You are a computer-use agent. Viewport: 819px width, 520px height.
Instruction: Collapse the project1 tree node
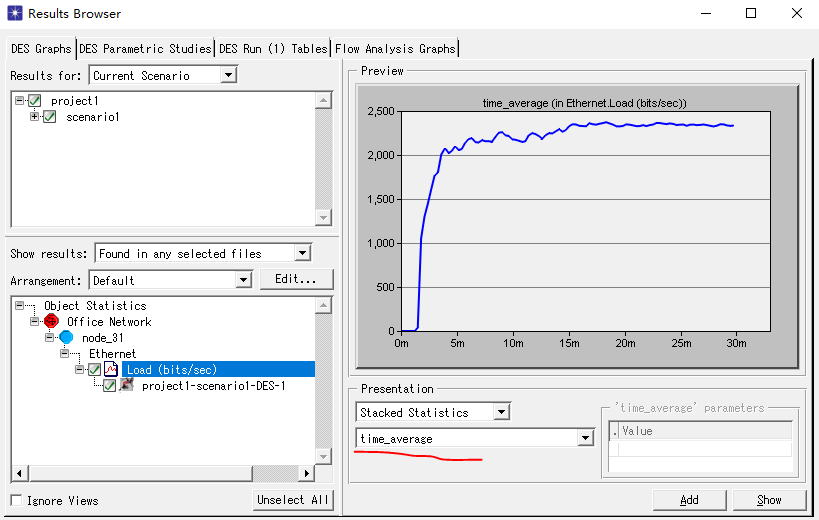[19, 100]
